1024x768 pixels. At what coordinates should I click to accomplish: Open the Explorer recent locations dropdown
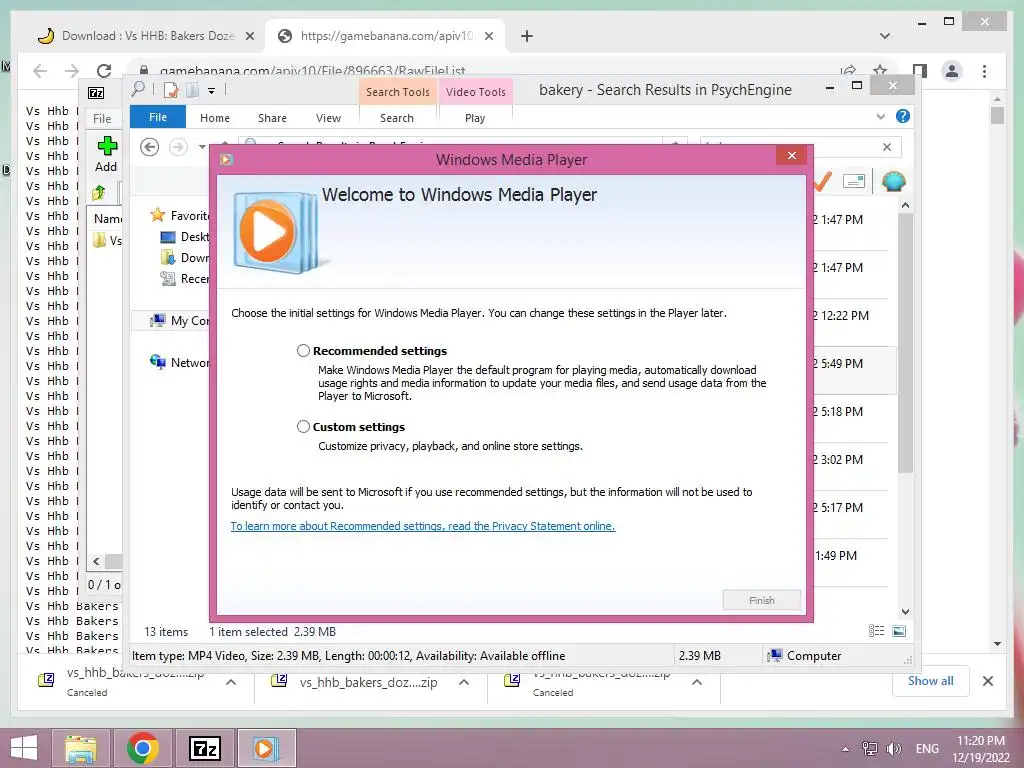(202, 147)
